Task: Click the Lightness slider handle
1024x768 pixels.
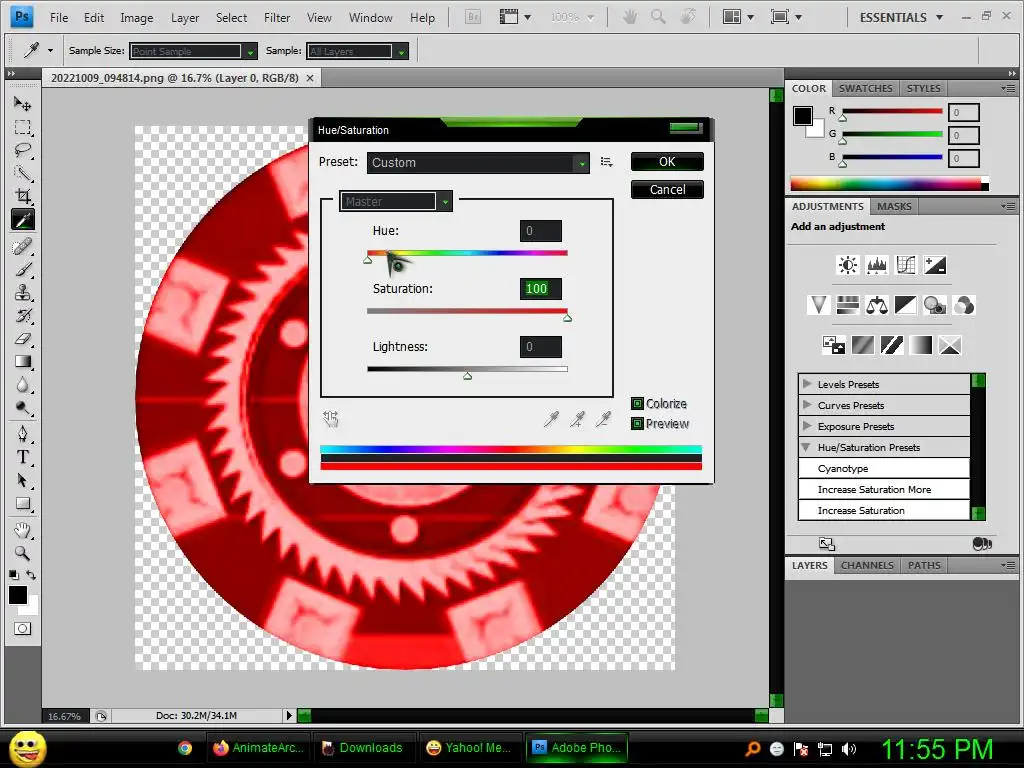Action: 468,376
